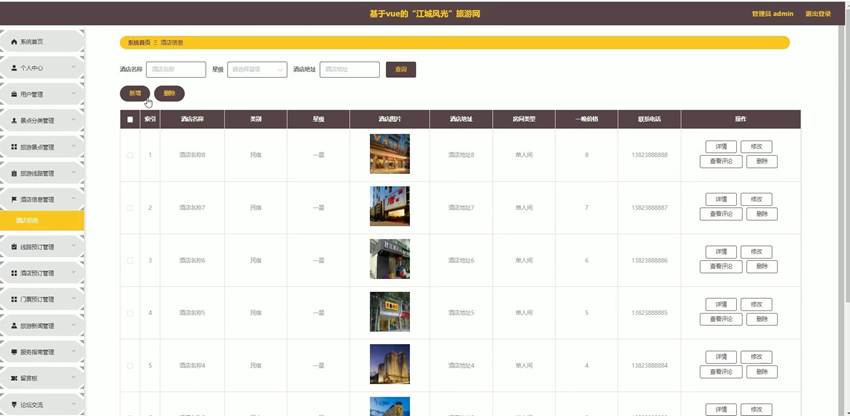Image resolution: width=850 pixels, height=416 pixels.
Task: Expand the 用户管理 menu chevron
Action: coord(74,94)
